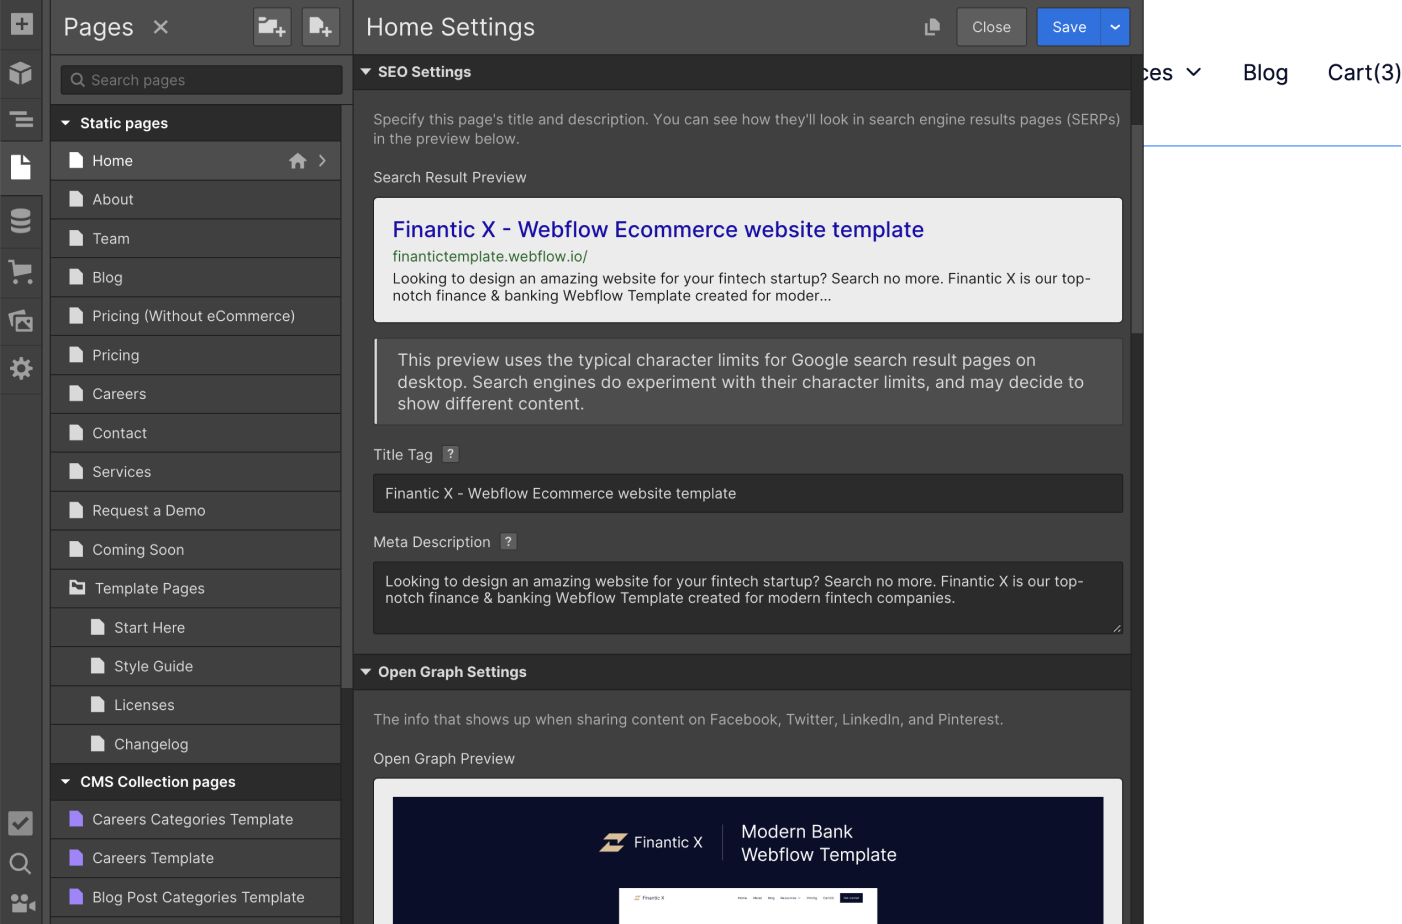1402x924 pixels.
Task: Click the finantictemplate.webflow.io URL
Action: point(490,256)
